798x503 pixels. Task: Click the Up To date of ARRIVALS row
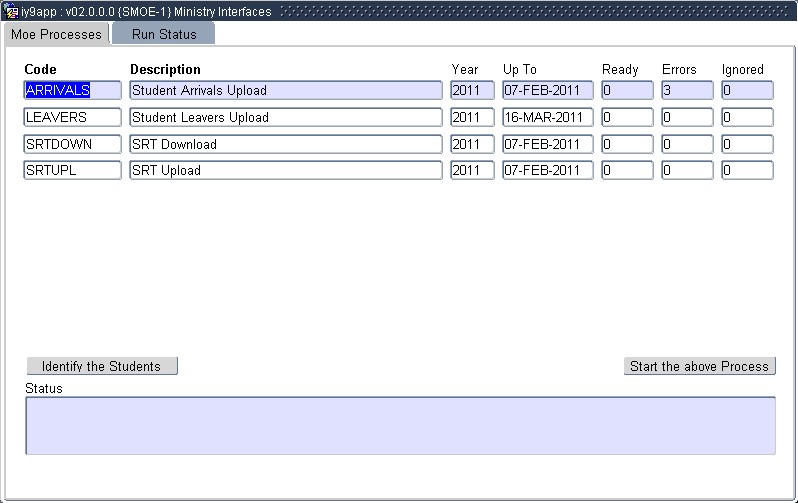coord(548,90)
